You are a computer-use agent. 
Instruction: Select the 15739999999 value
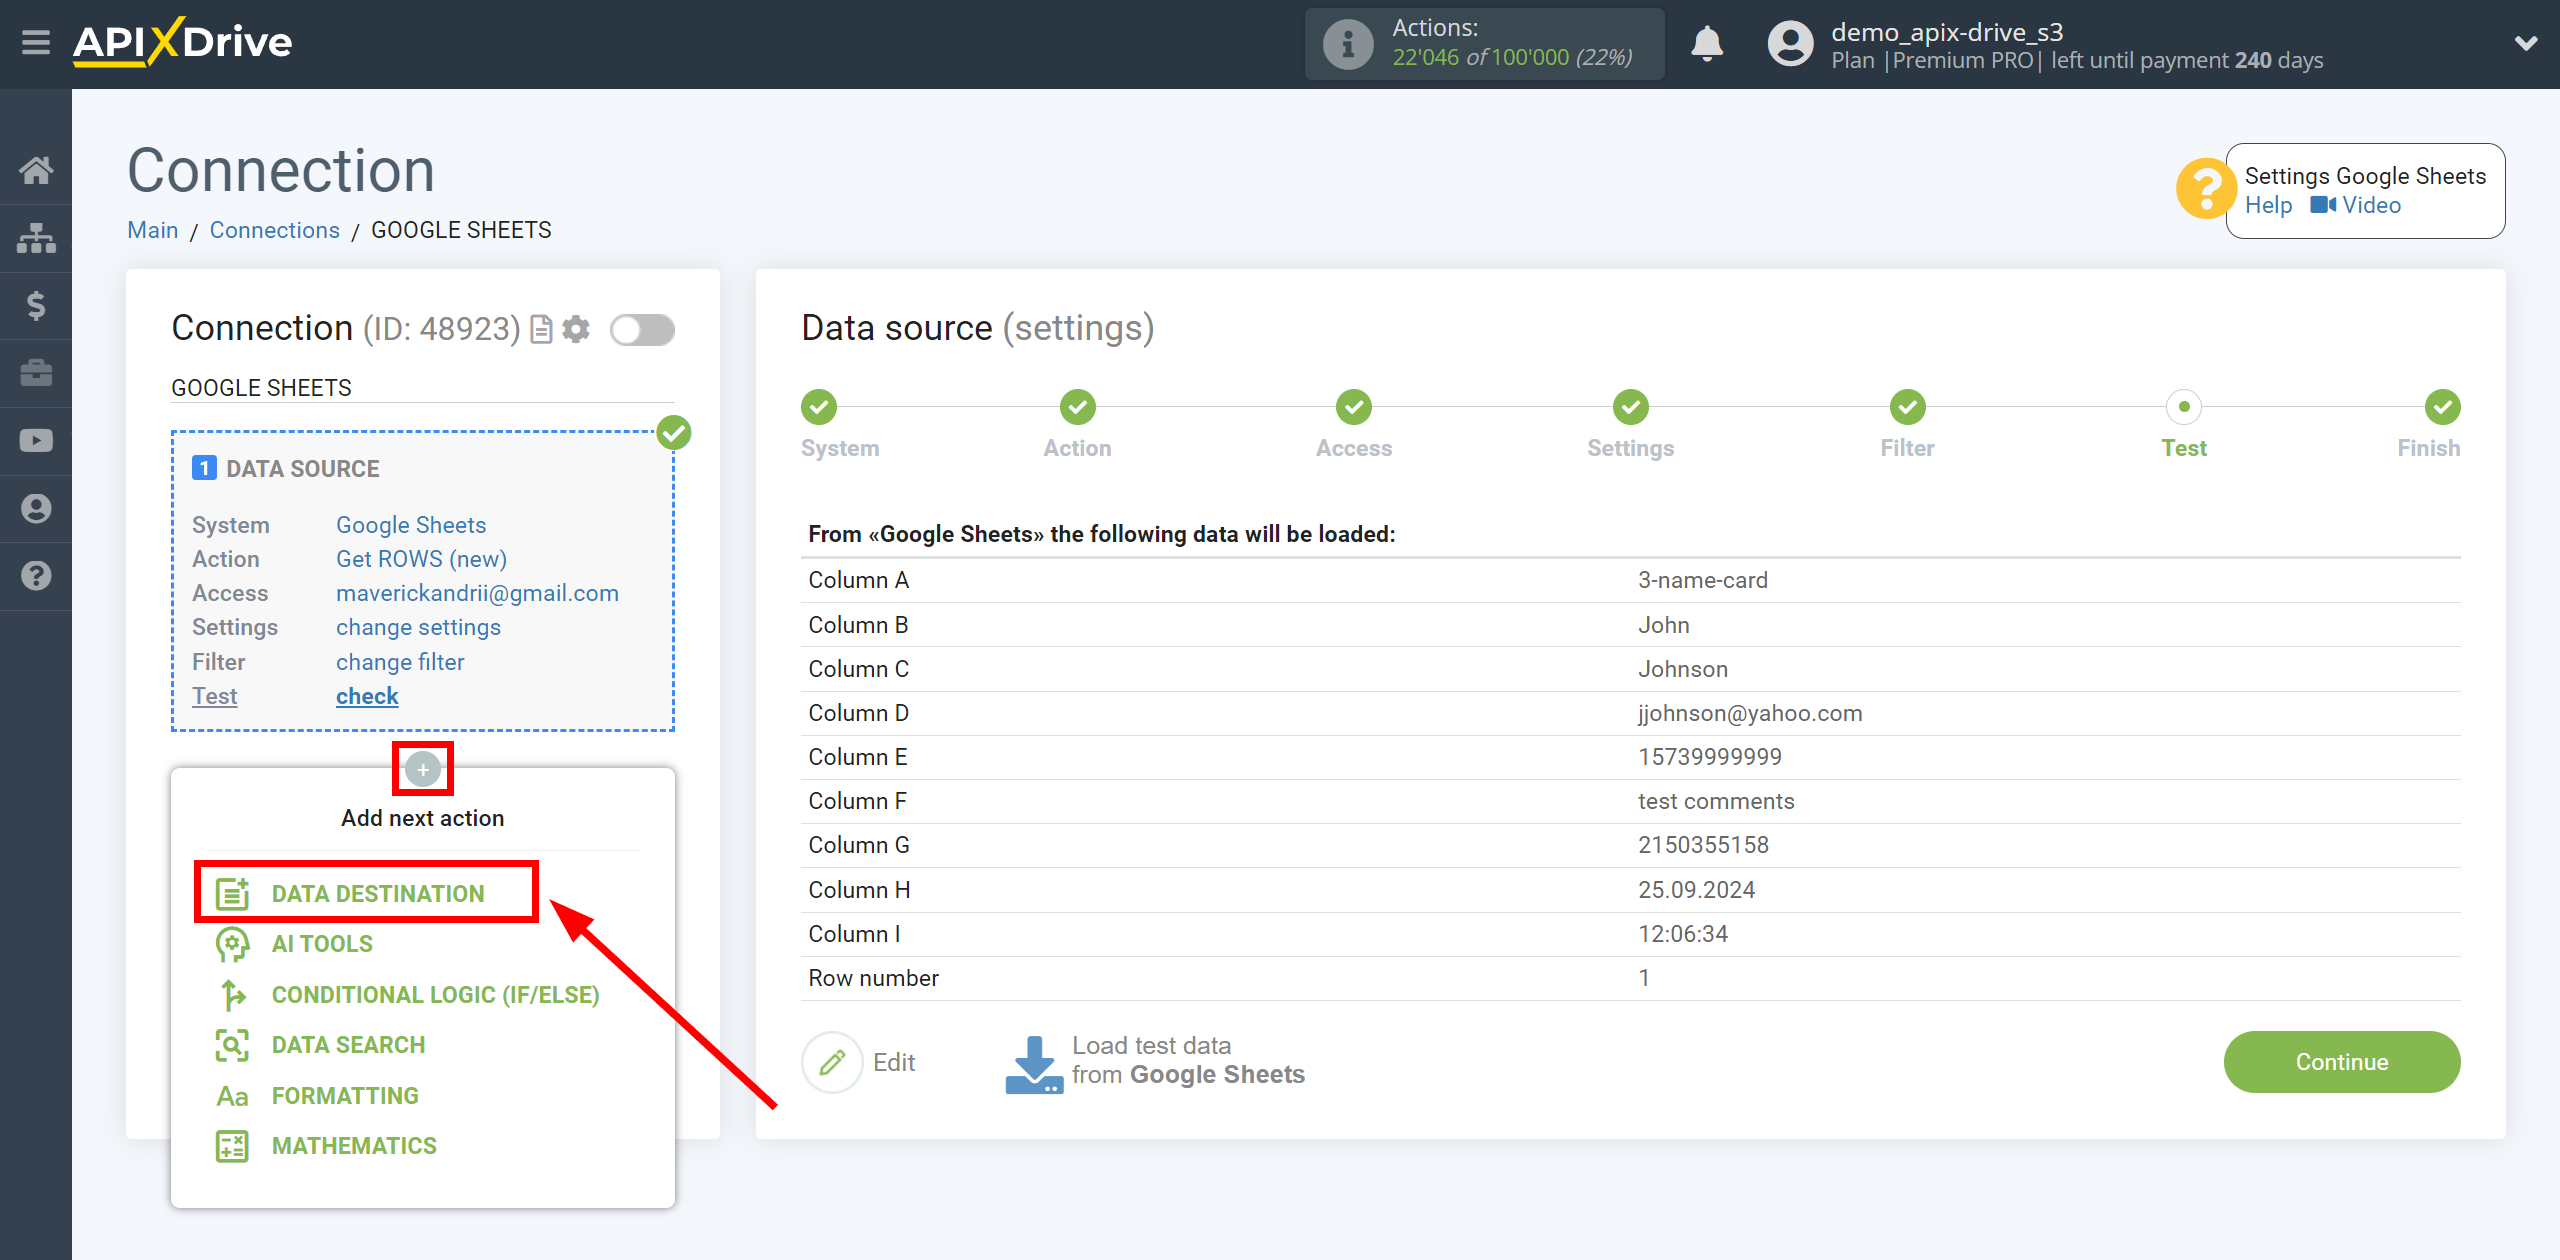click(x=1710, y=757)
